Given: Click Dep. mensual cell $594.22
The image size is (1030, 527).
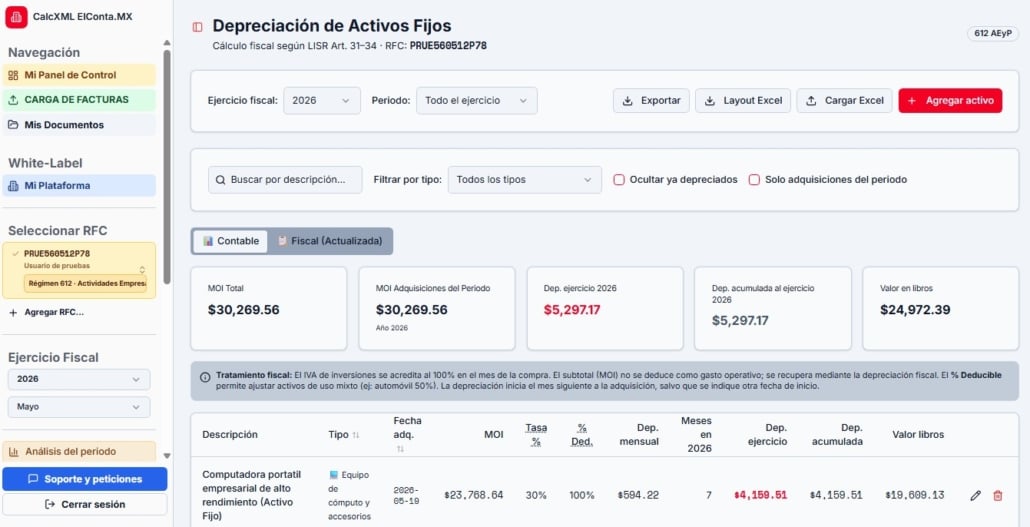Looking at the screenshot, I should pyautogui.click(x=638, y=495).
